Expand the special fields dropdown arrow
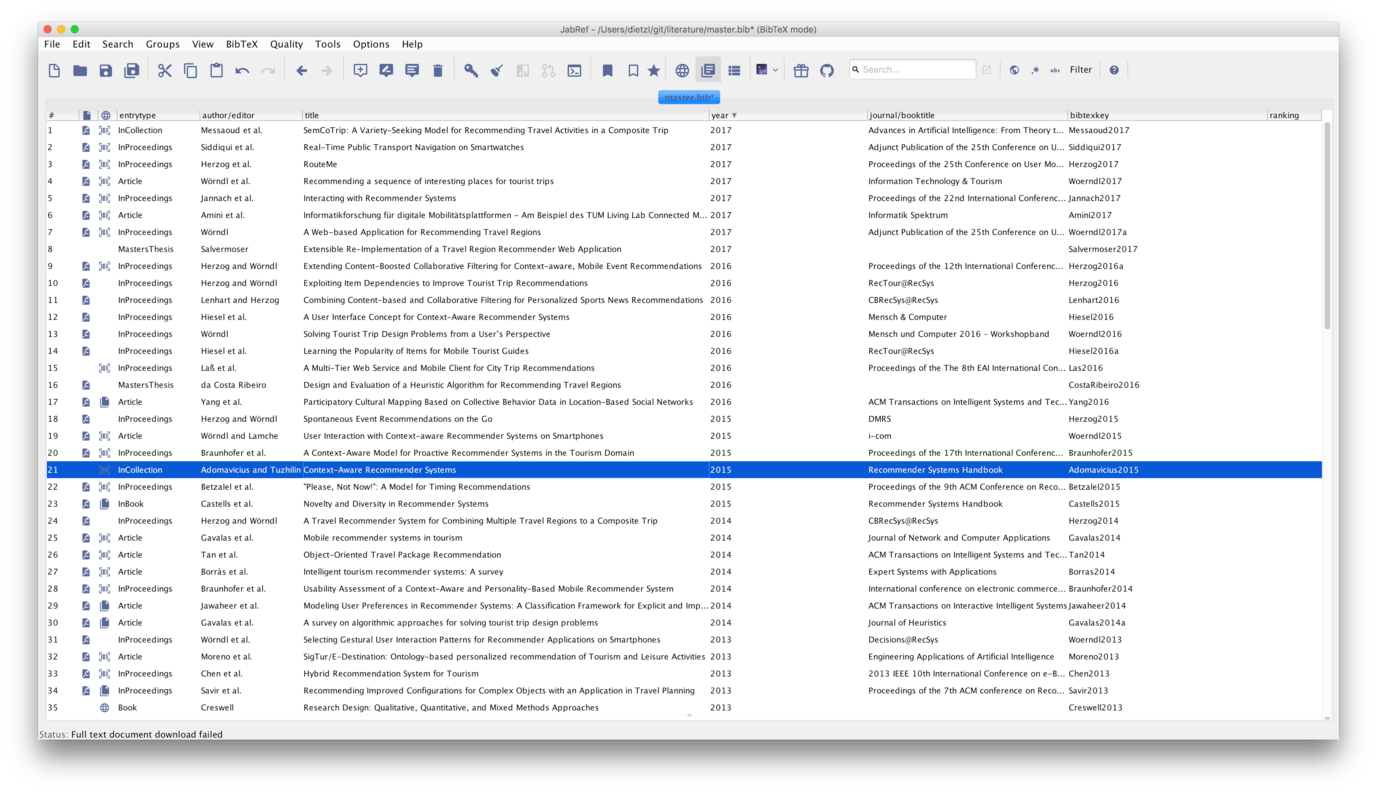 tap(775, 69)
